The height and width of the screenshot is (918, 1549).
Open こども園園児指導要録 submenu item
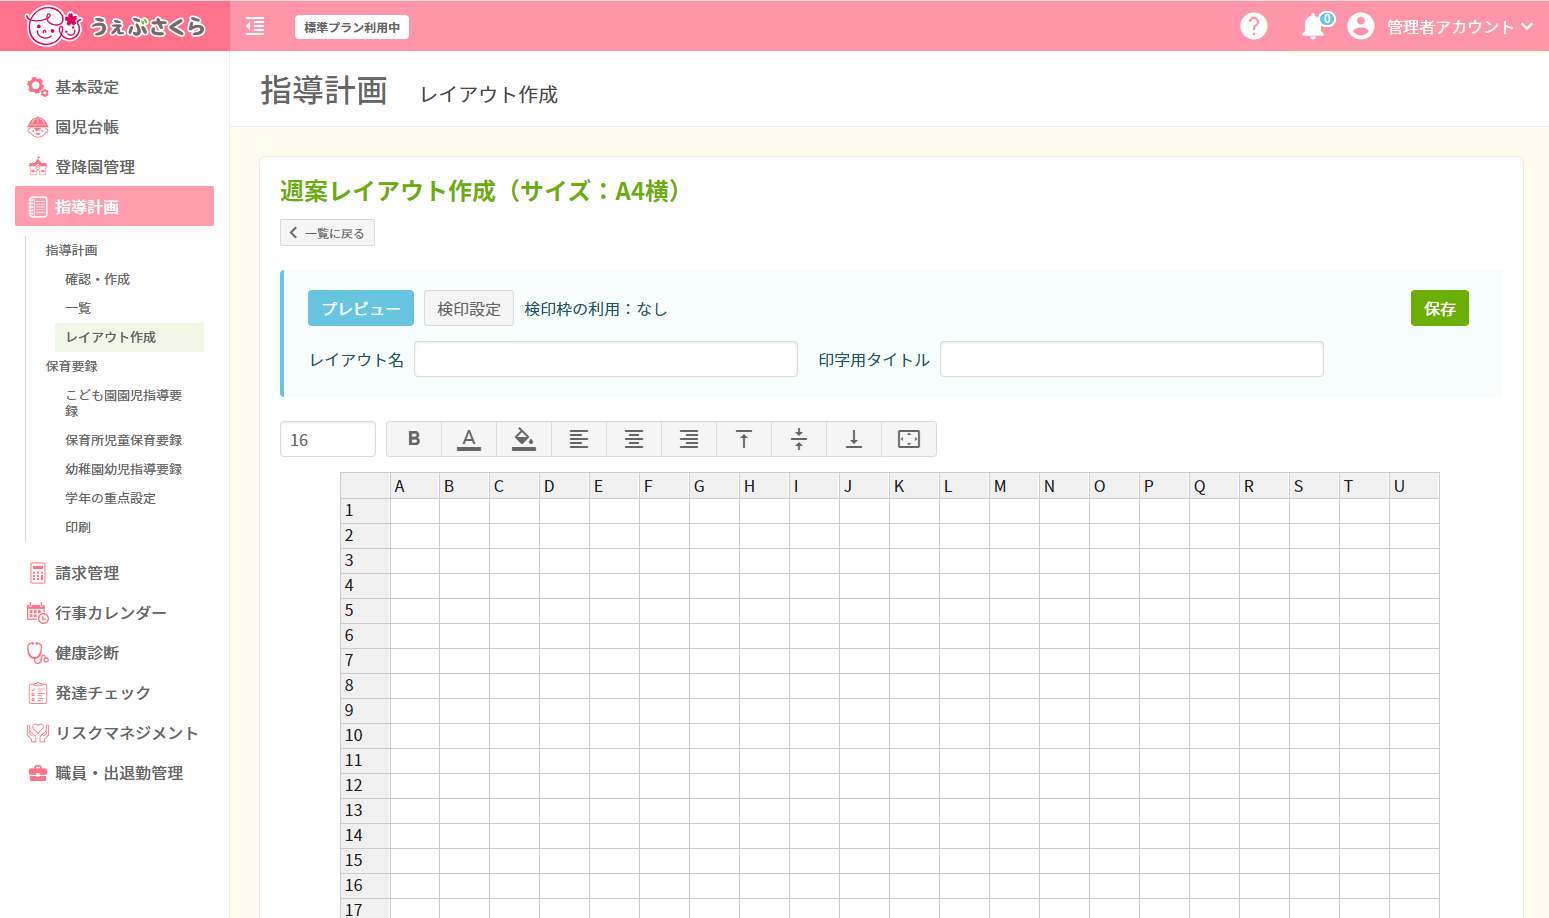[x=124, y=403]
